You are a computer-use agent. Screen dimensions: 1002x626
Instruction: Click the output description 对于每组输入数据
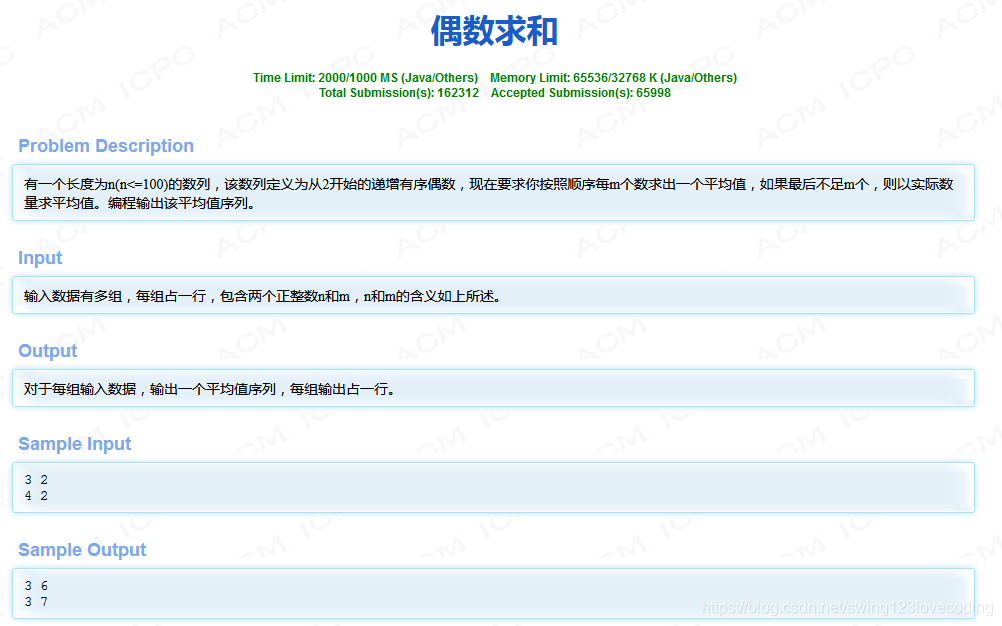click(x=210, y=389)
